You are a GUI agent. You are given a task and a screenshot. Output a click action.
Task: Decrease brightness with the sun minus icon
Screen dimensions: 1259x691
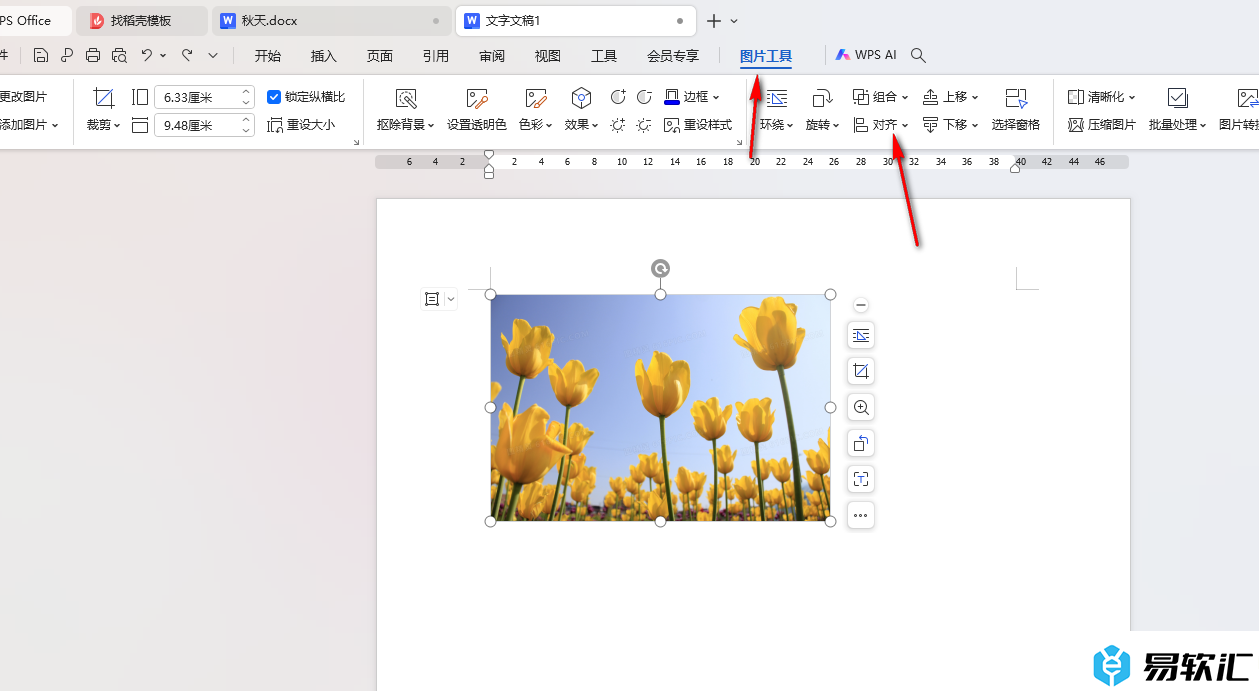click(644, 125)
